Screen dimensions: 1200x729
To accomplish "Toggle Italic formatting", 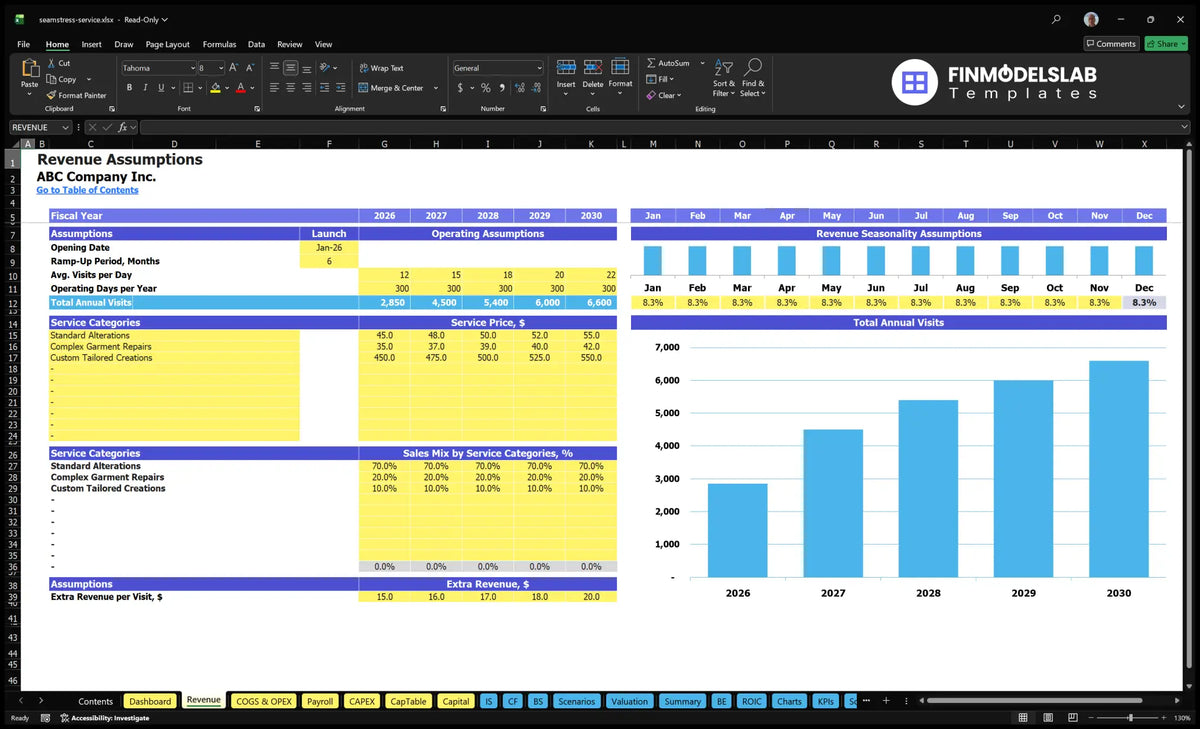I will coord(144,88).
